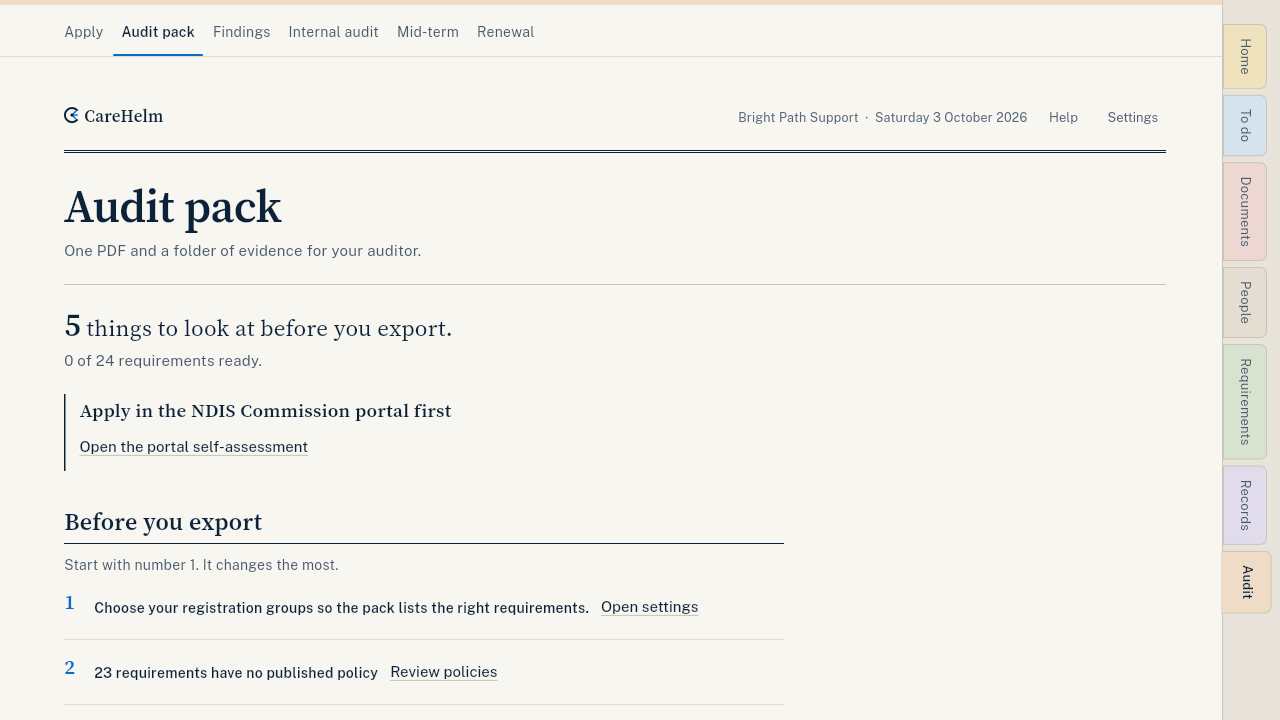Click 'Choose your registration groups' item text

click(x=341, y=608)
